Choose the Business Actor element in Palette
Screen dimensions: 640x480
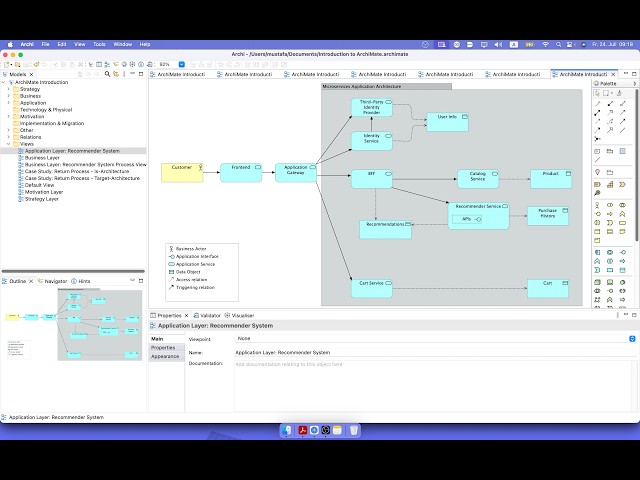tap(597, 205)
